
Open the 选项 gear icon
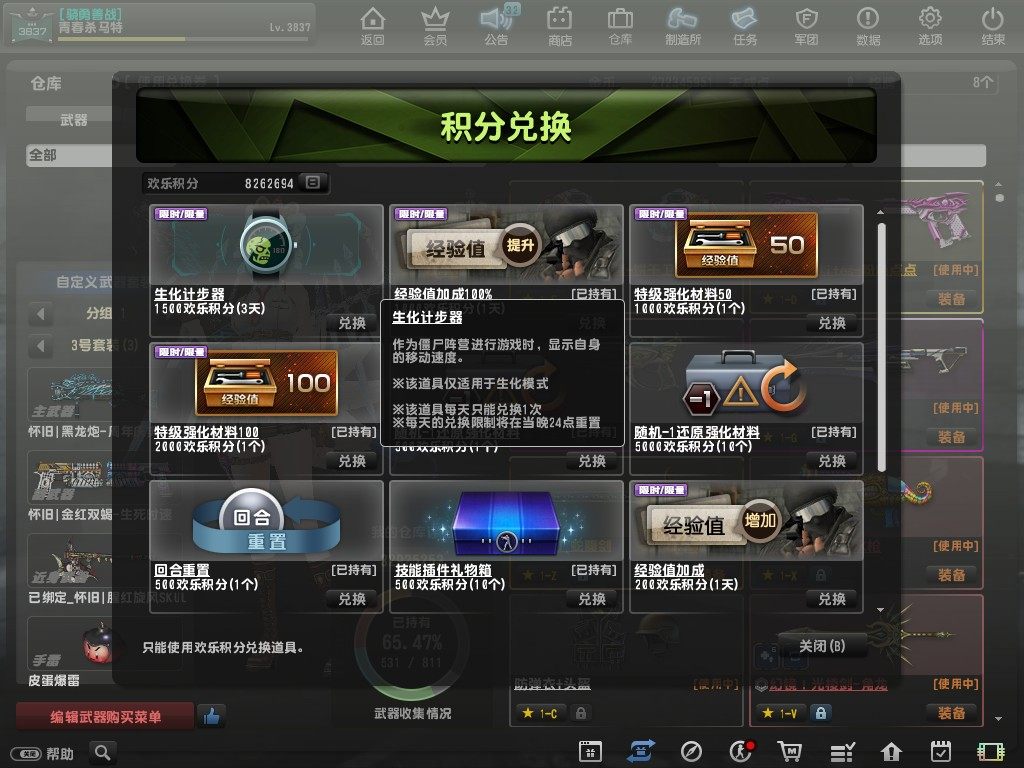pyautogui.click(x=930, y=26)
